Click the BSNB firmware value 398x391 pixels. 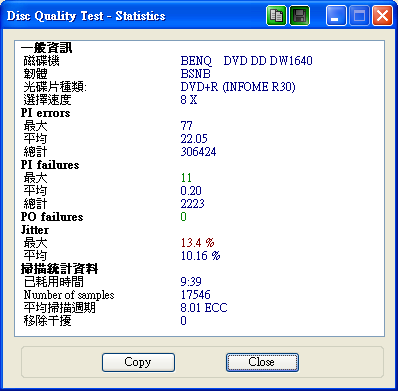196,74
